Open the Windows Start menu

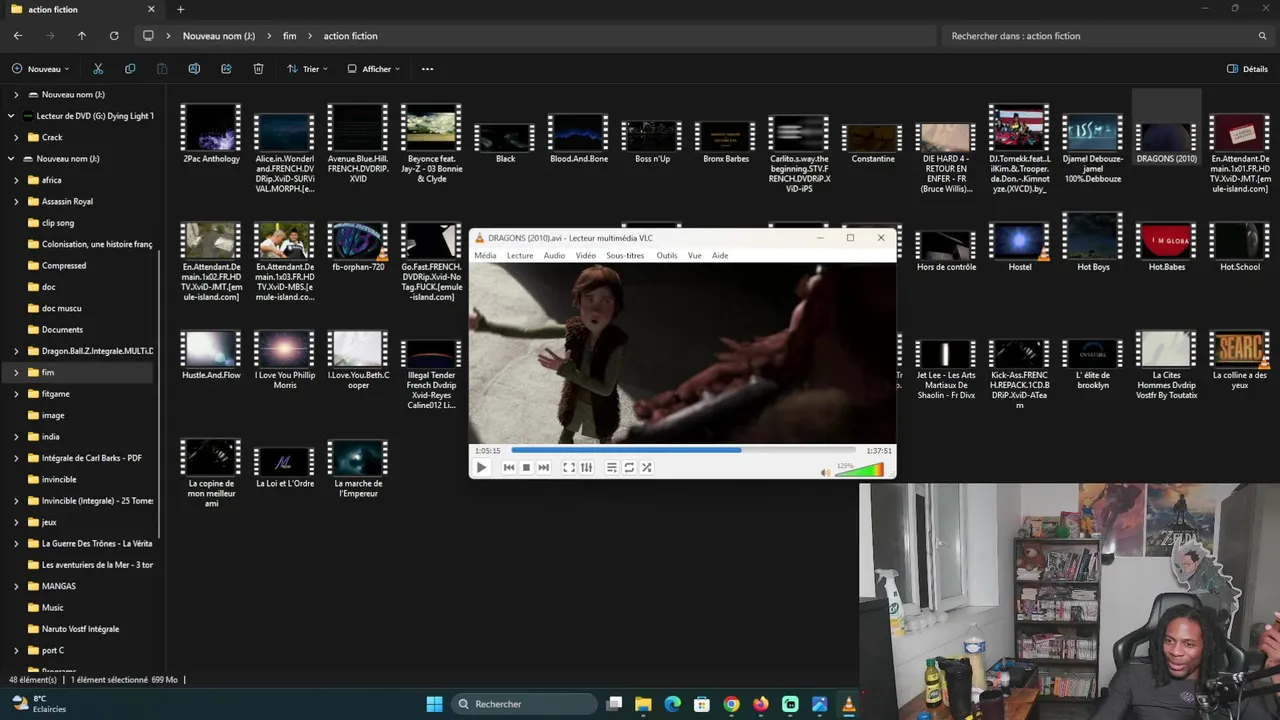tap(434, 704)
